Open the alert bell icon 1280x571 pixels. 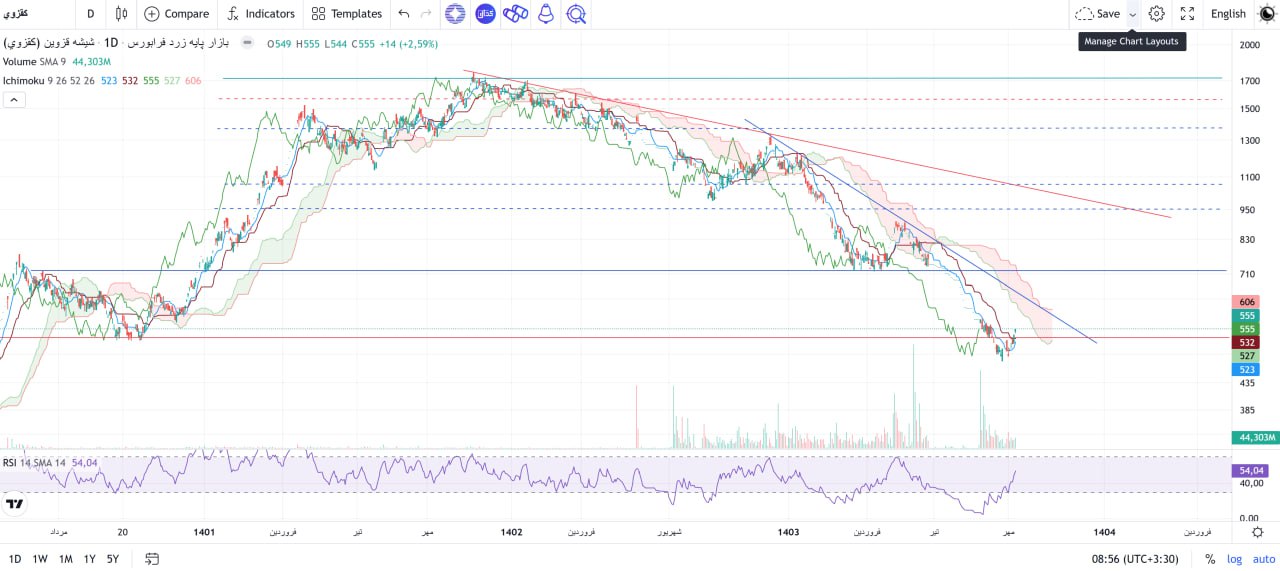click(x=545, y=14)
